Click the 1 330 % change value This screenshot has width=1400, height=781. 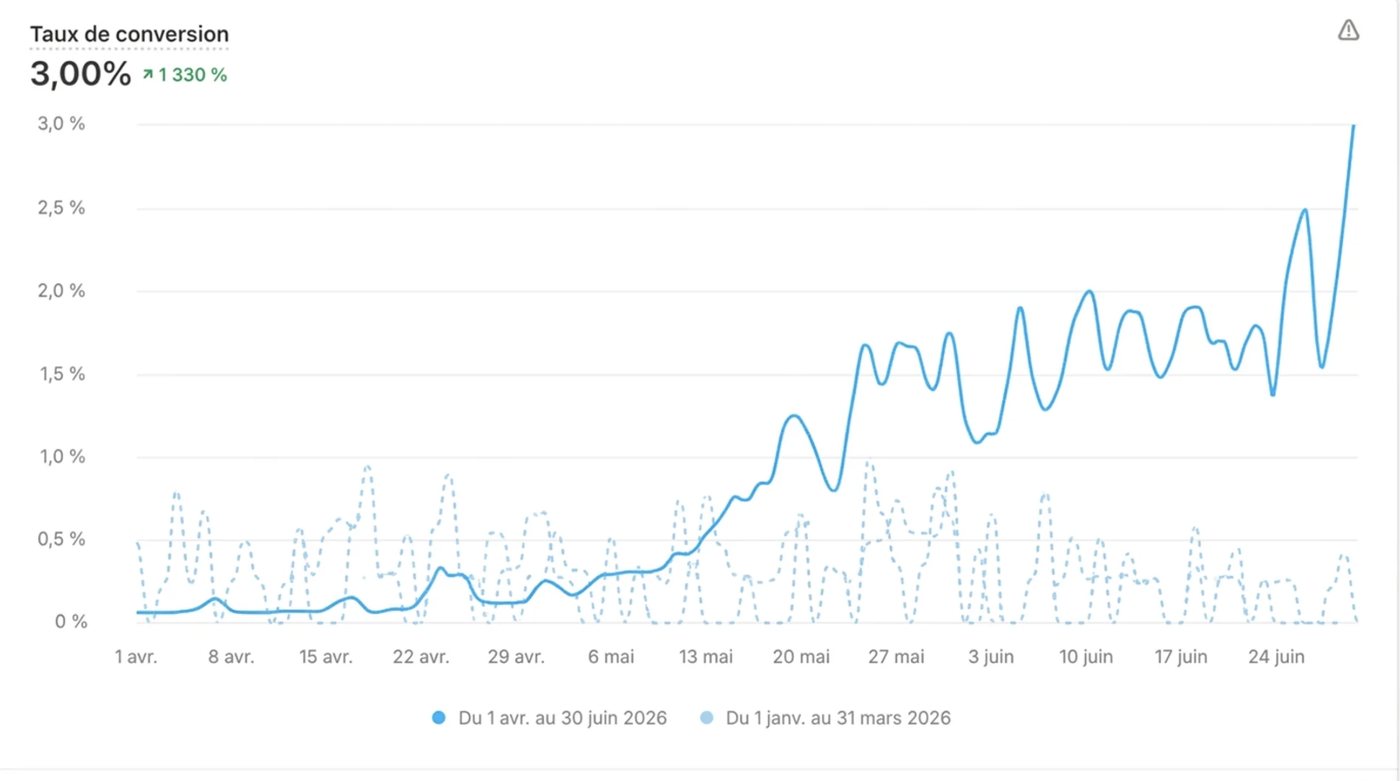click(192, 74)
